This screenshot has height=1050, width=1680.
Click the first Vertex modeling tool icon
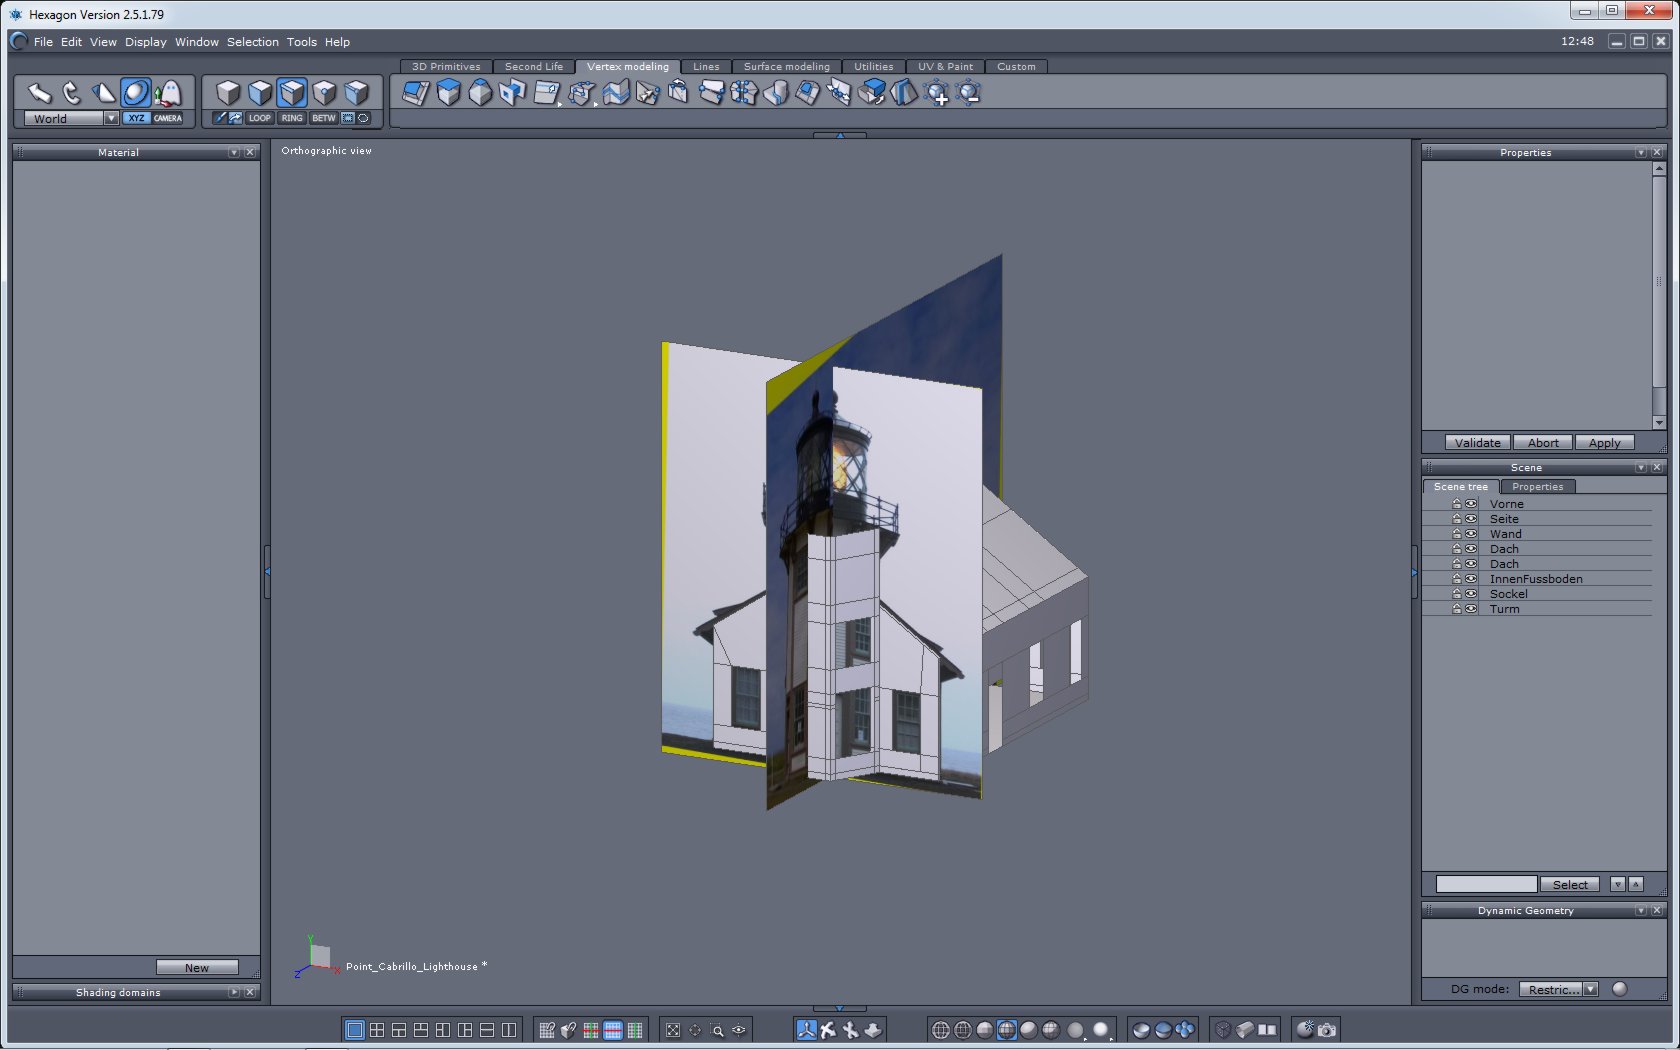pyautogui.click(x=415, y=93)
